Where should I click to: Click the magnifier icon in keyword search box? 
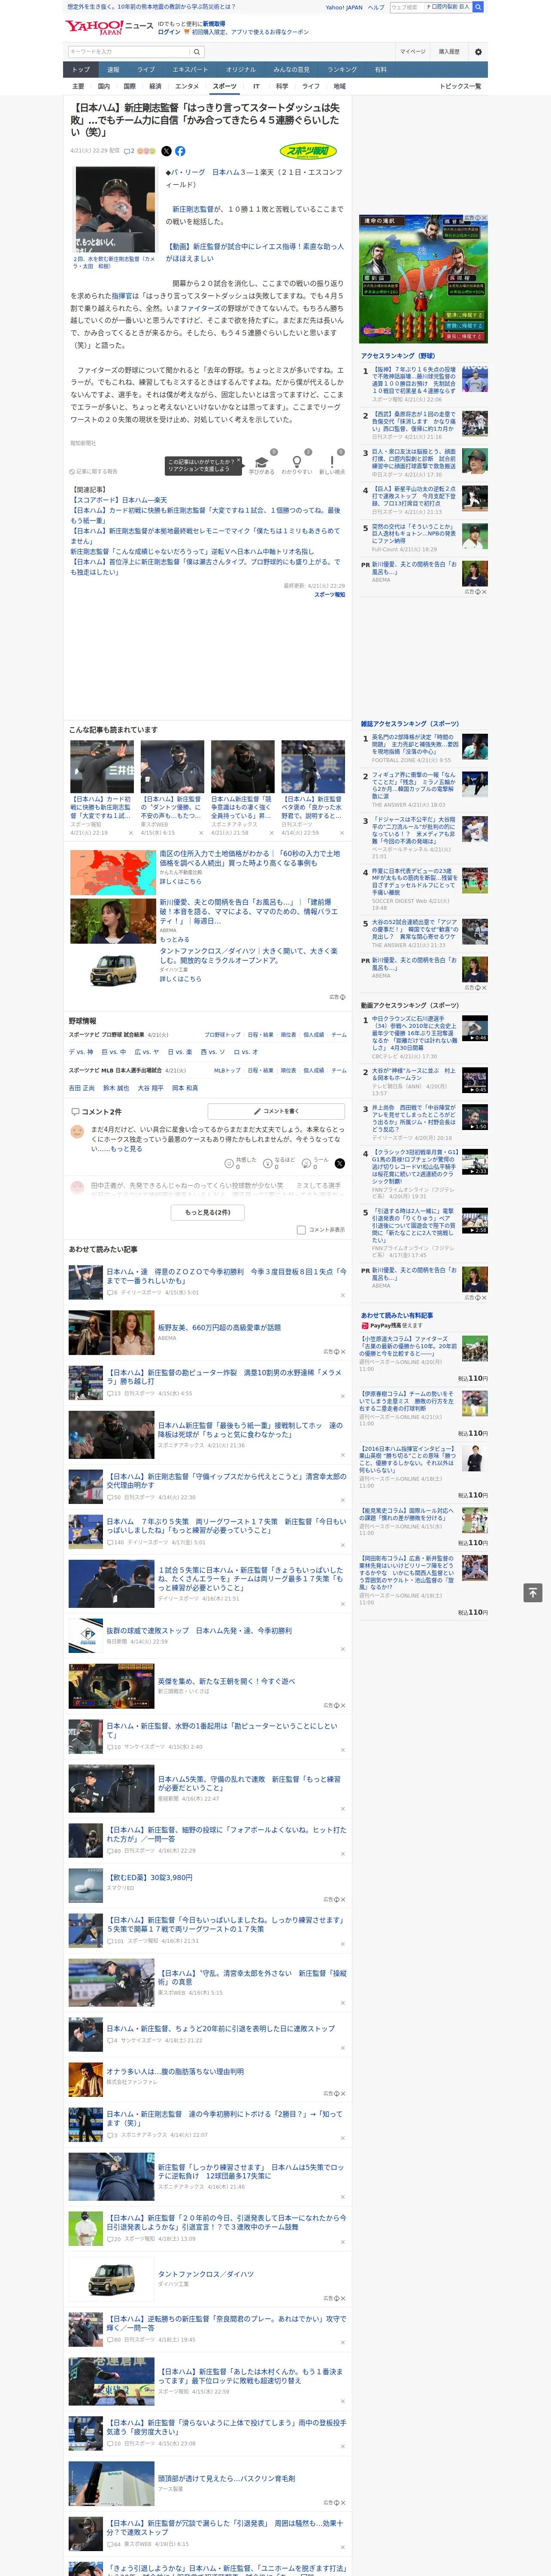pos(196,51)
